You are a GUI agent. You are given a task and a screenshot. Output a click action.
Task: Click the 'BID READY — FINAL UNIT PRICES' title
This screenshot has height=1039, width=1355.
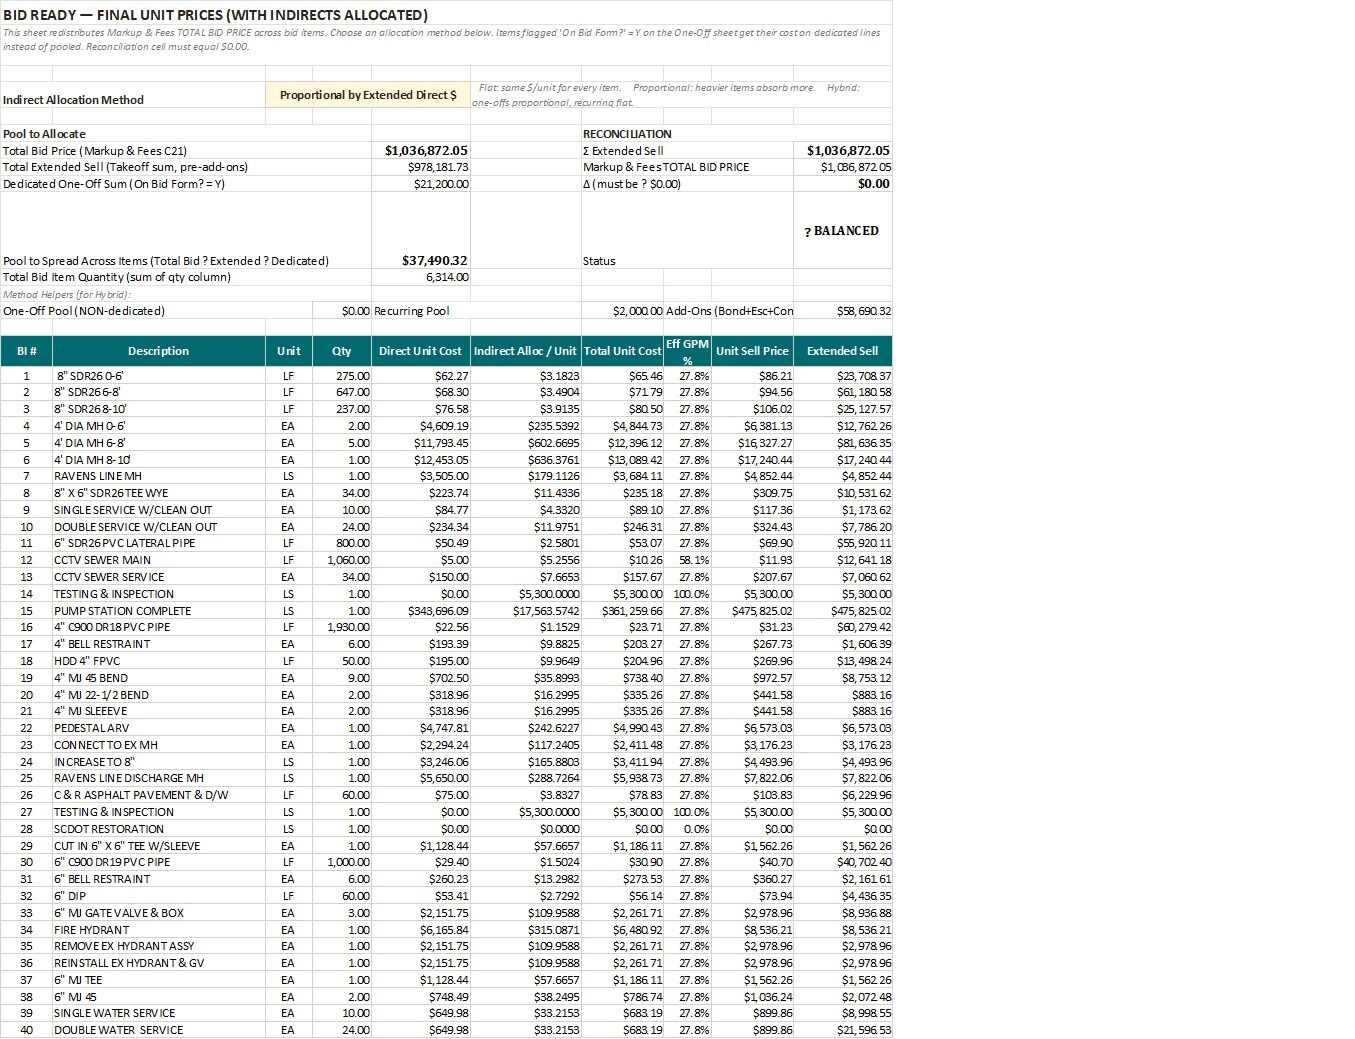point(215,15)
